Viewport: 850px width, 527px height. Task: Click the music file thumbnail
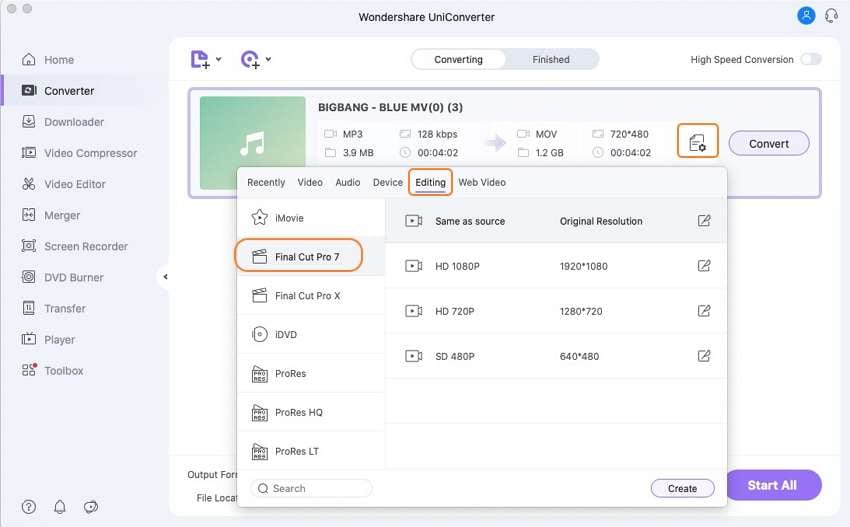[252, 143]
